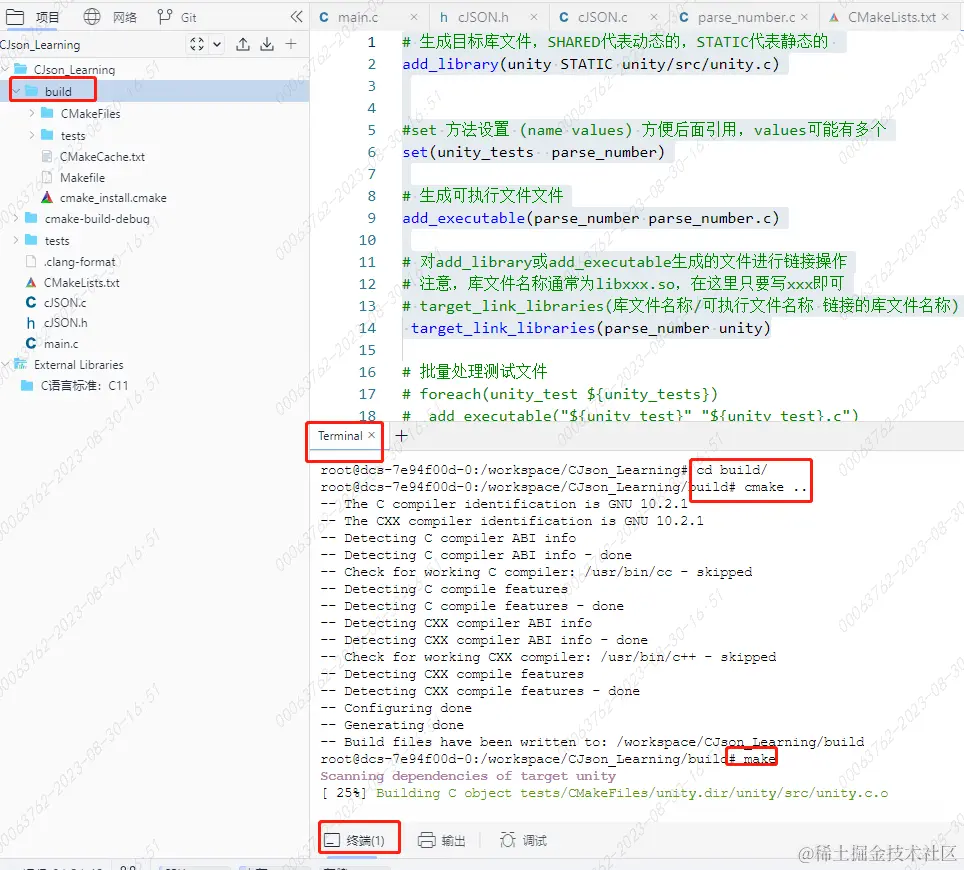
Task: Open the 输出 output panel
Action: click(x=441, y=840)
